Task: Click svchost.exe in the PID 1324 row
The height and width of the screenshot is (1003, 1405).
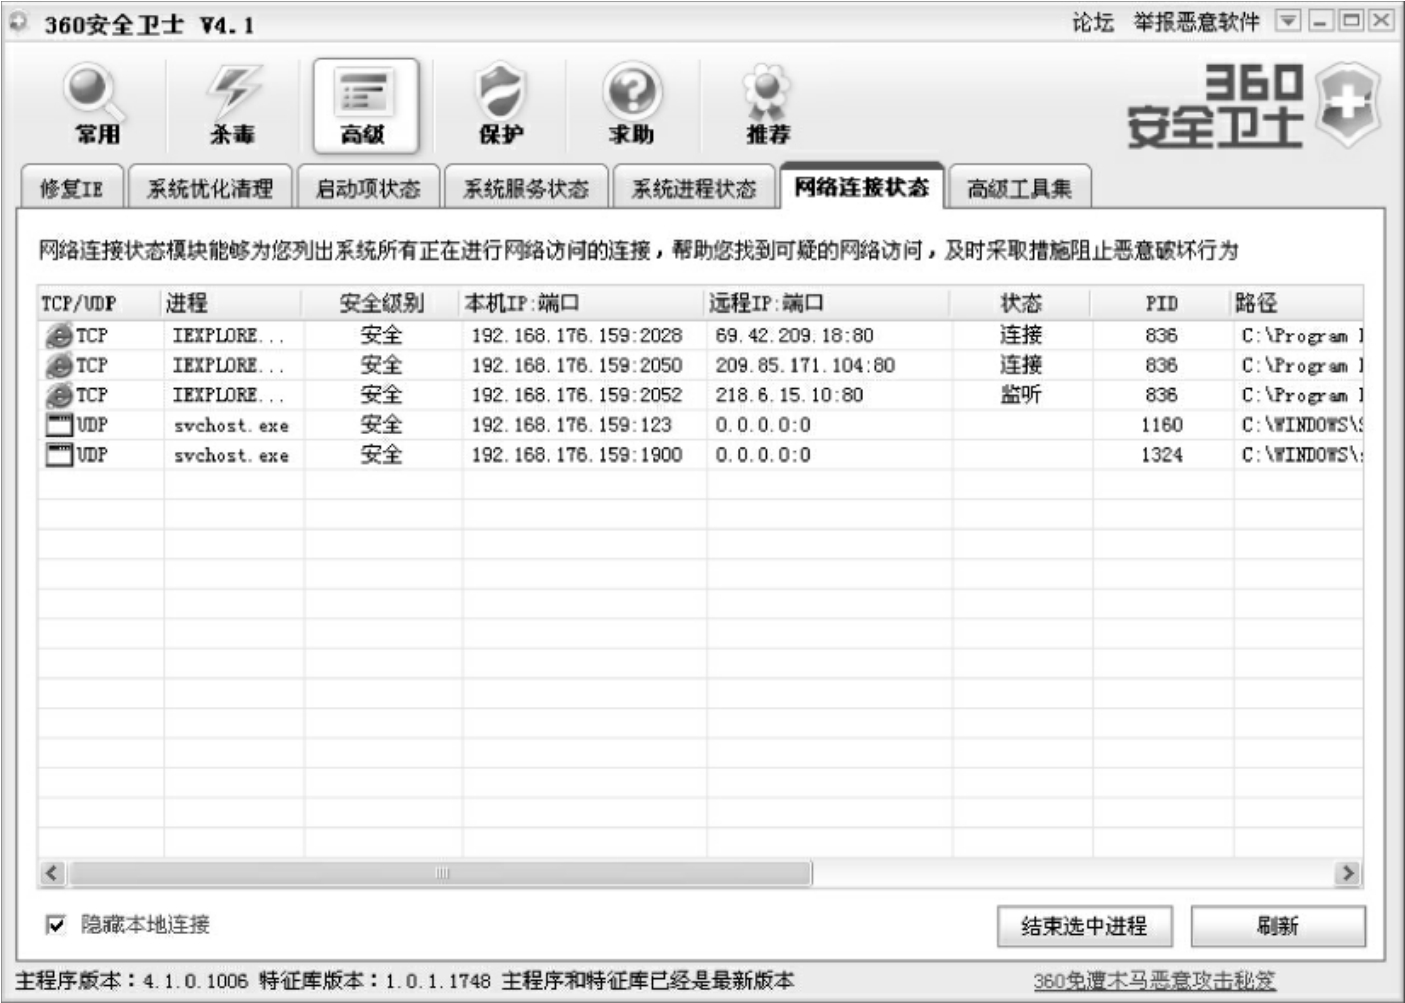Action: (231, 456)
